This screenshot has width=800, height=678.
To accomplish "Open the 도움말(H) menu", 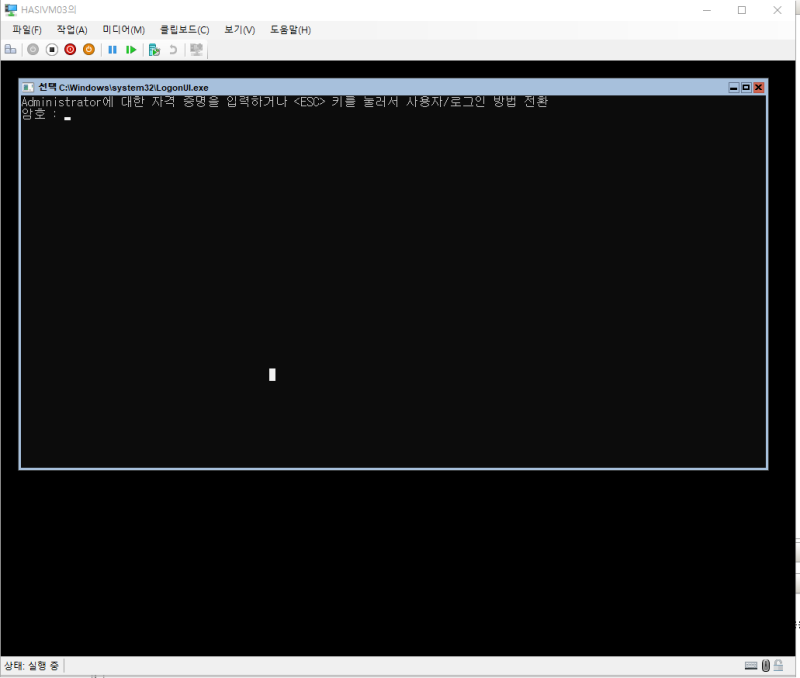I will [290, 30].
